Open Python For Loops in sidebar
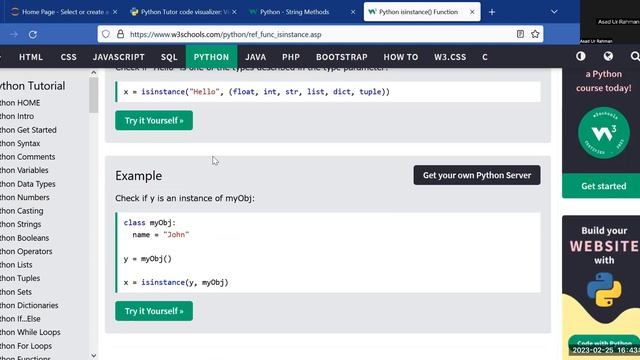Viewport: 640px width, 360px height. tap(26, 346)
